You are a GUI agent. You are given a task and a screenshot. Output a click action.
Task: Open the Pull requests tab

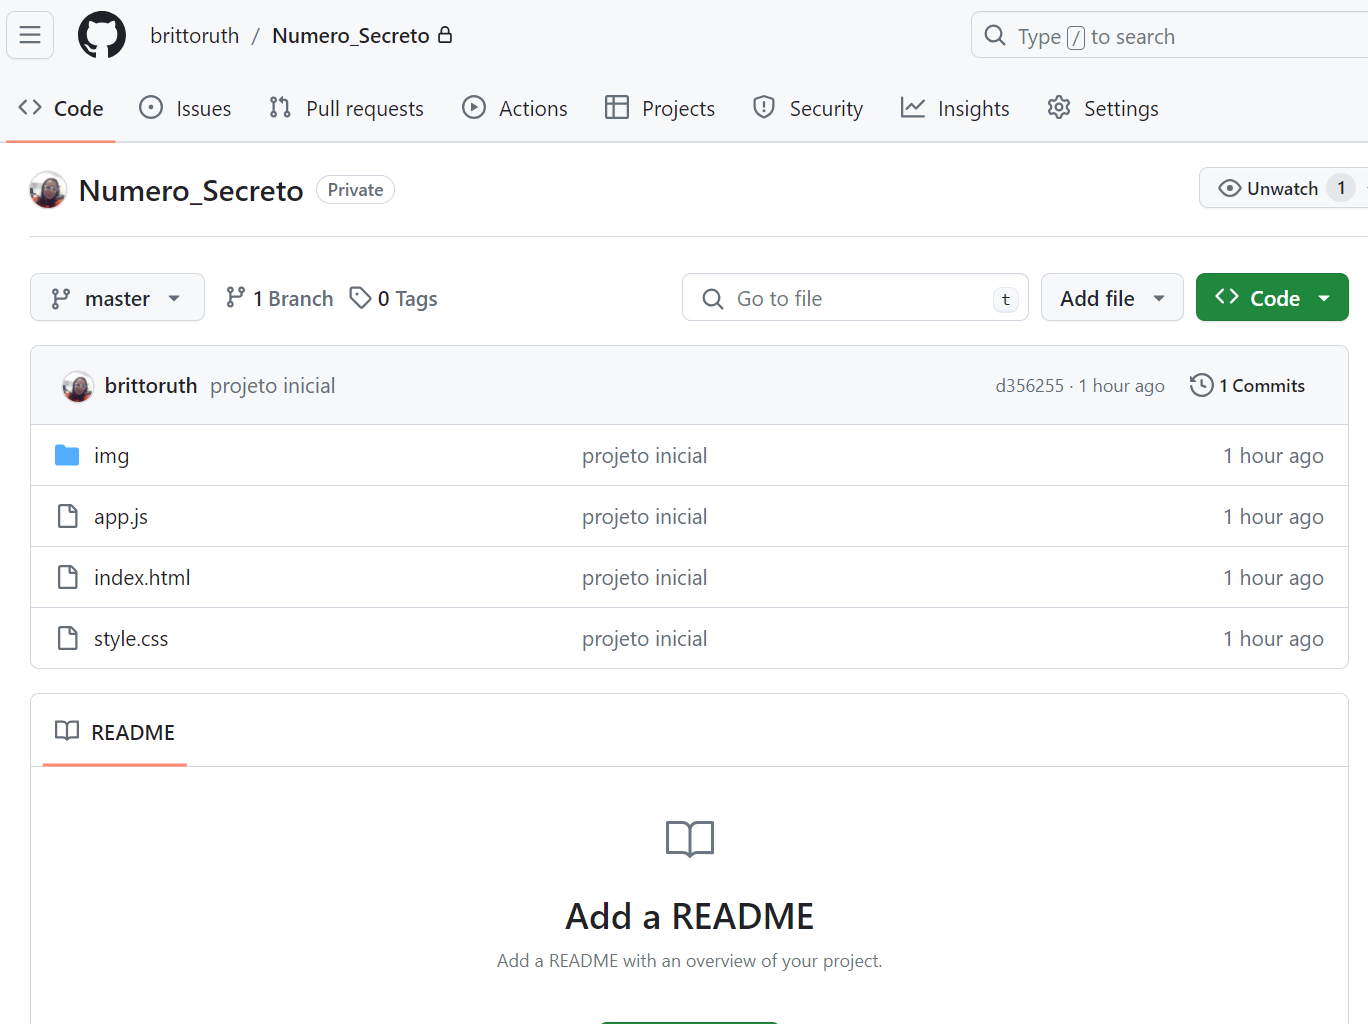[346, 108]
